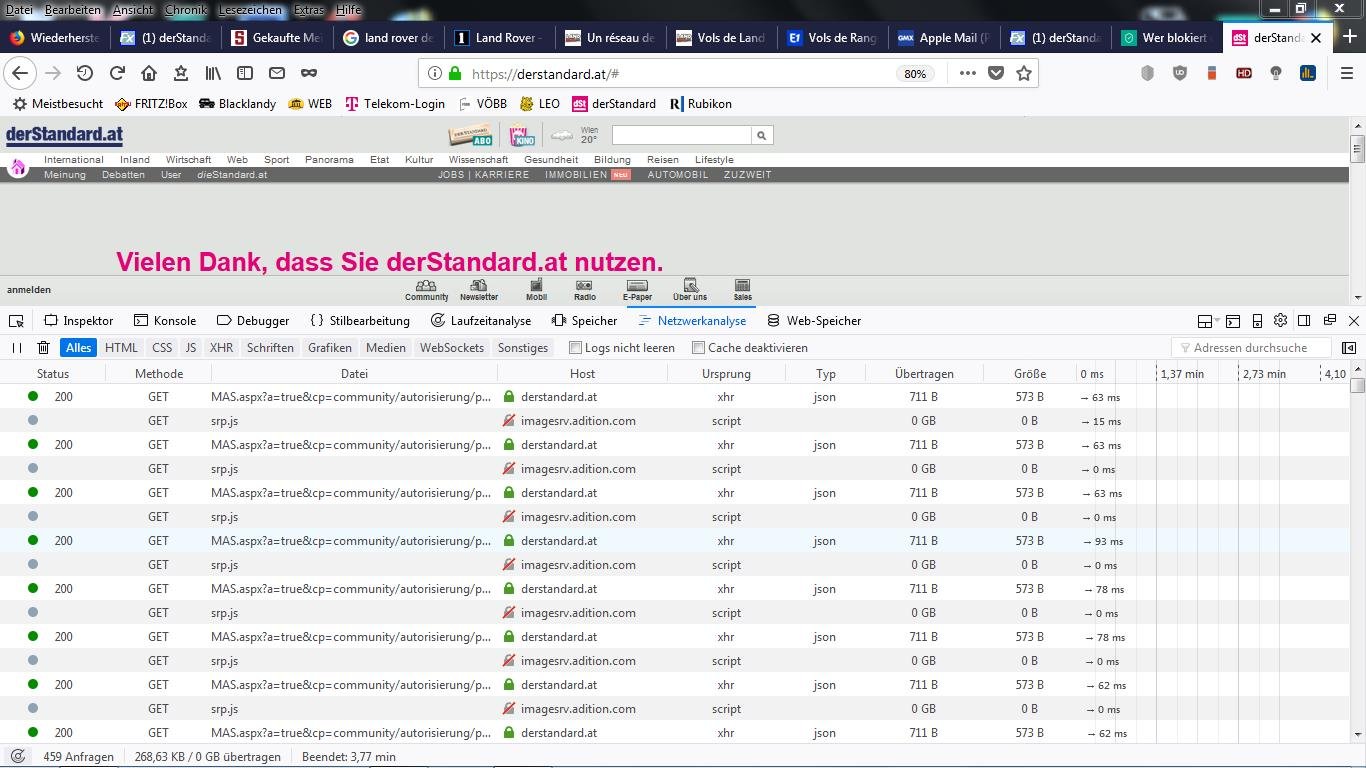The image size is (1366, 768).
Task: Click the Firefox home button
Action: pyautogui.click(x=149, y=73)
